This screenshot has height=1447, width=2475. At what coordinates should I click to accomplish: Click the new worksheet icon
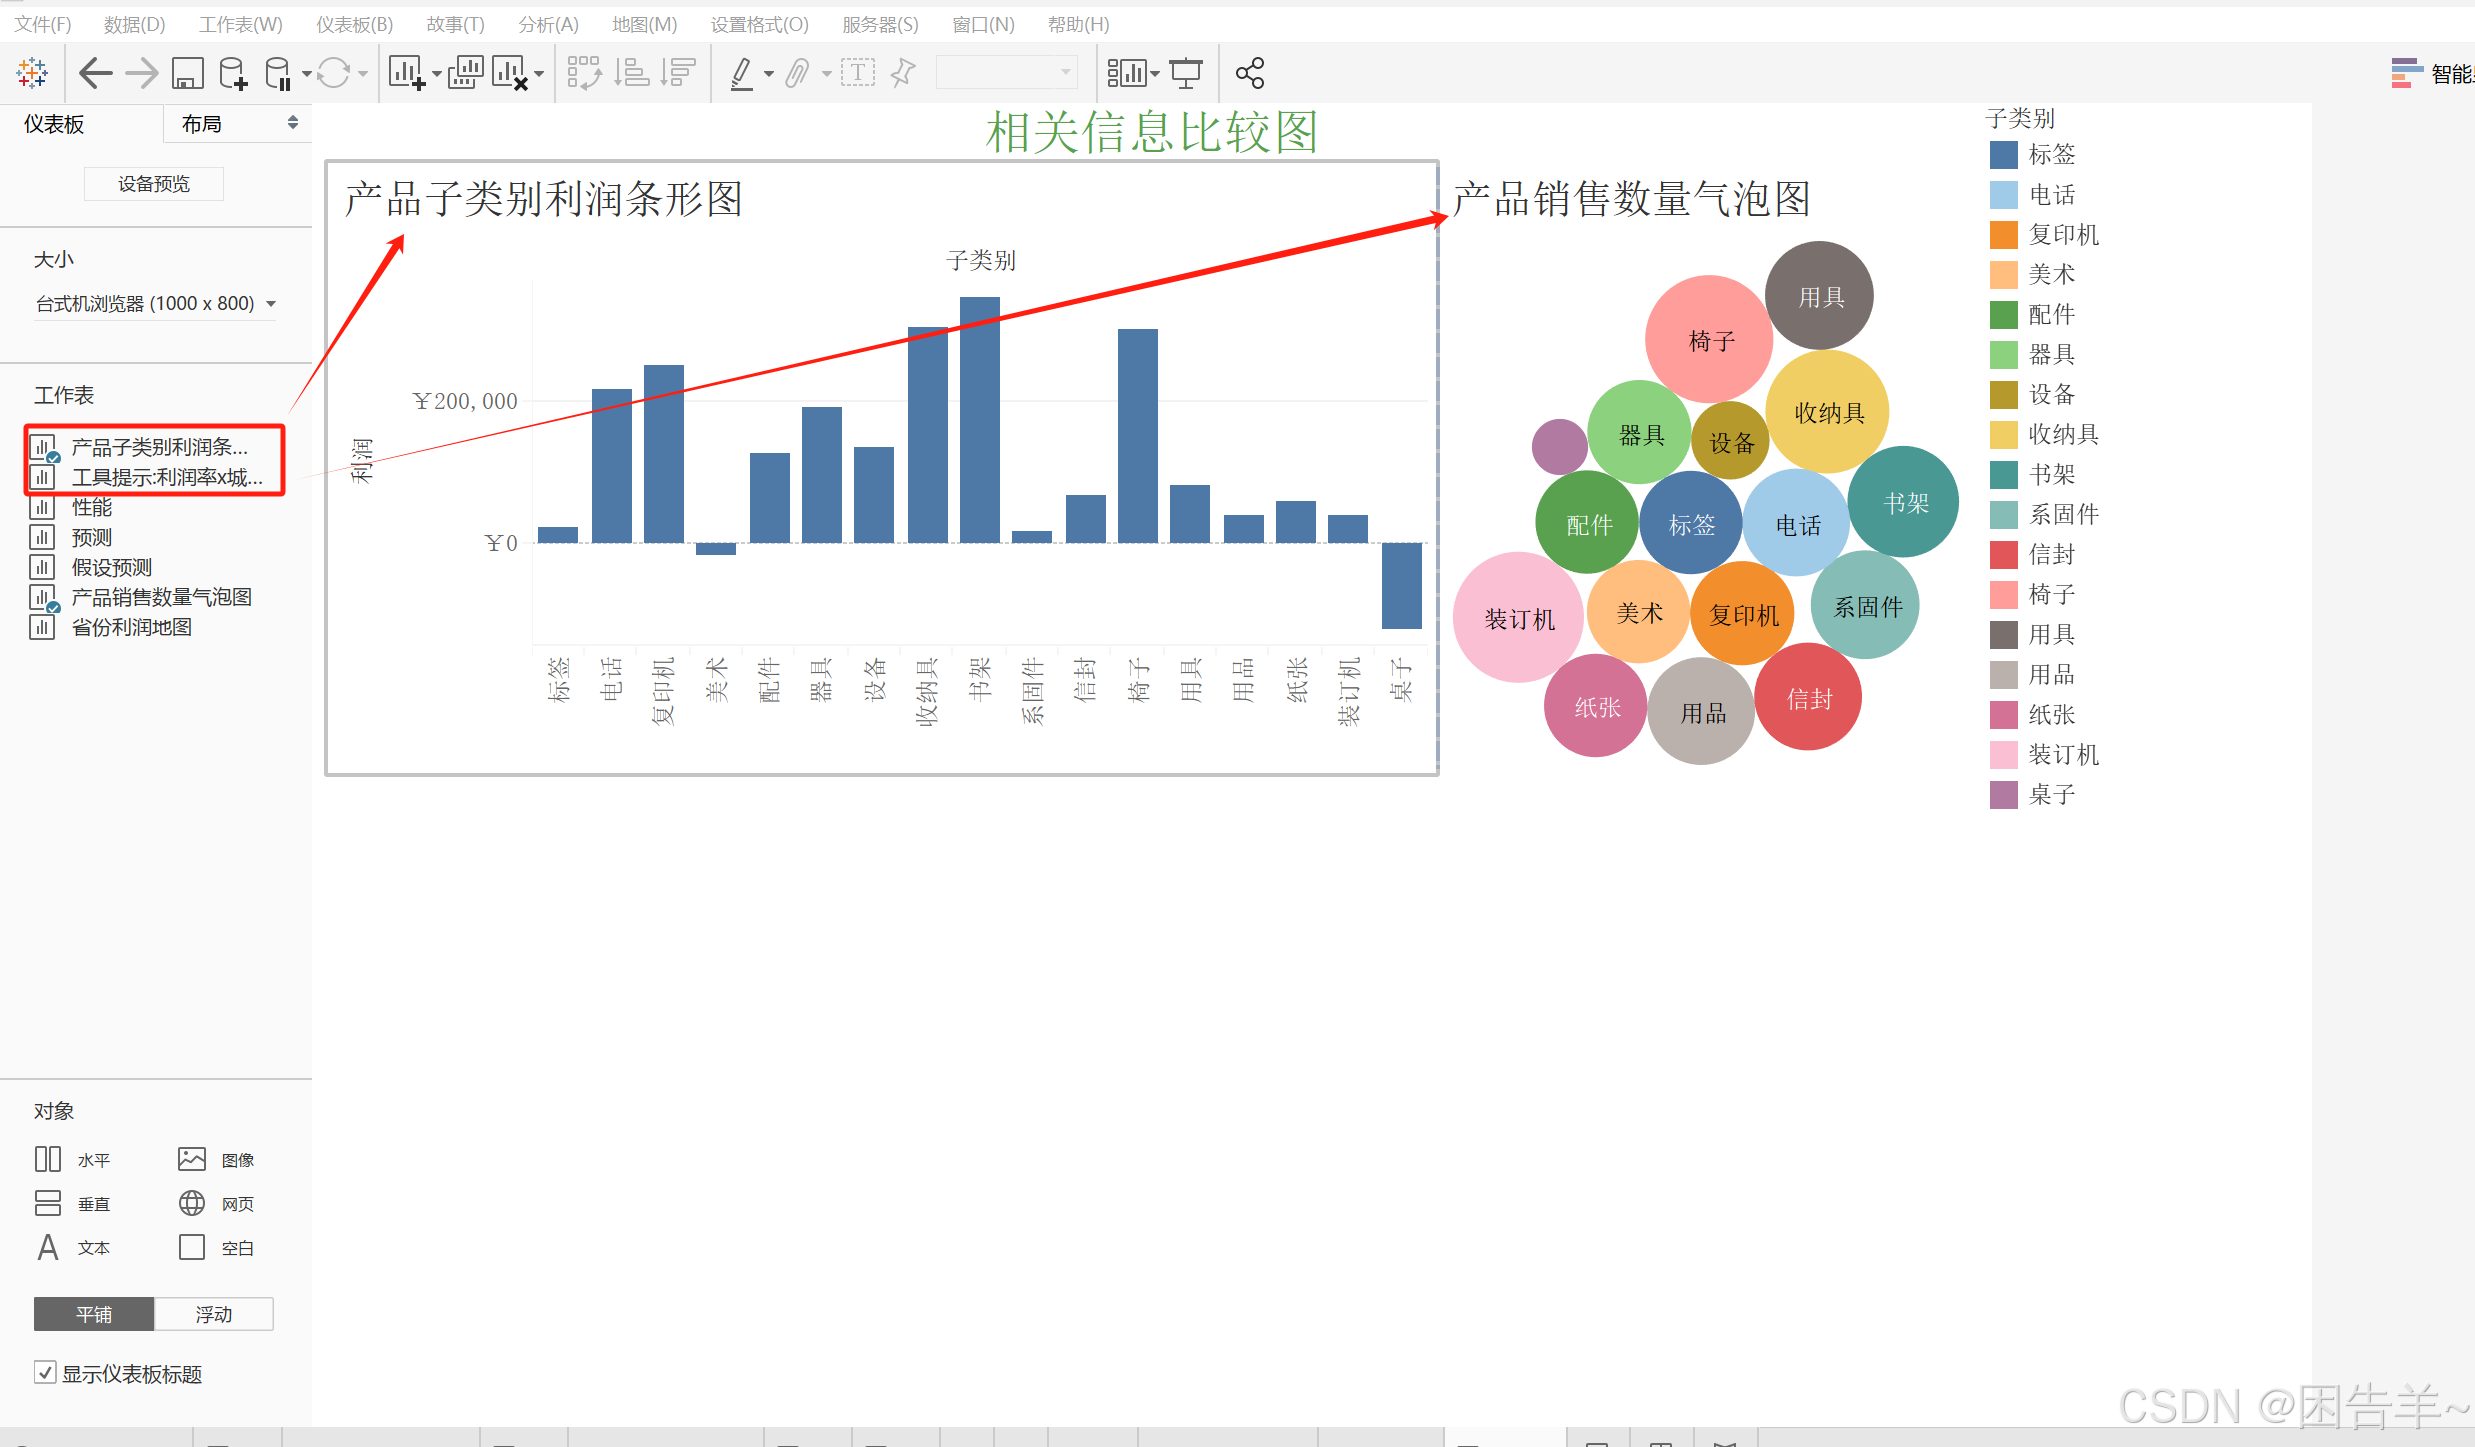click(407, 72)
